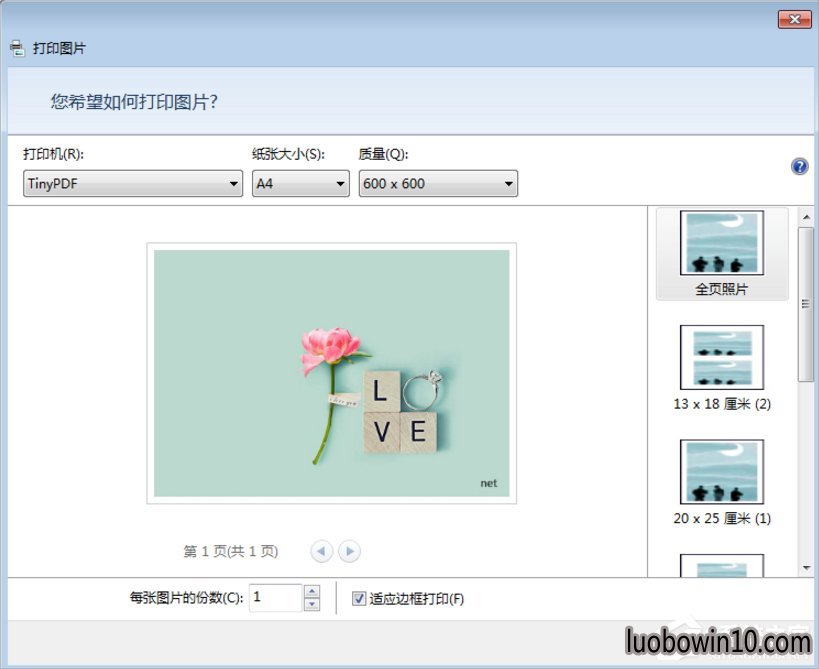Click the LOVE photo print preview
Screen dimensions: 819x669
click(x=332, y=373)
